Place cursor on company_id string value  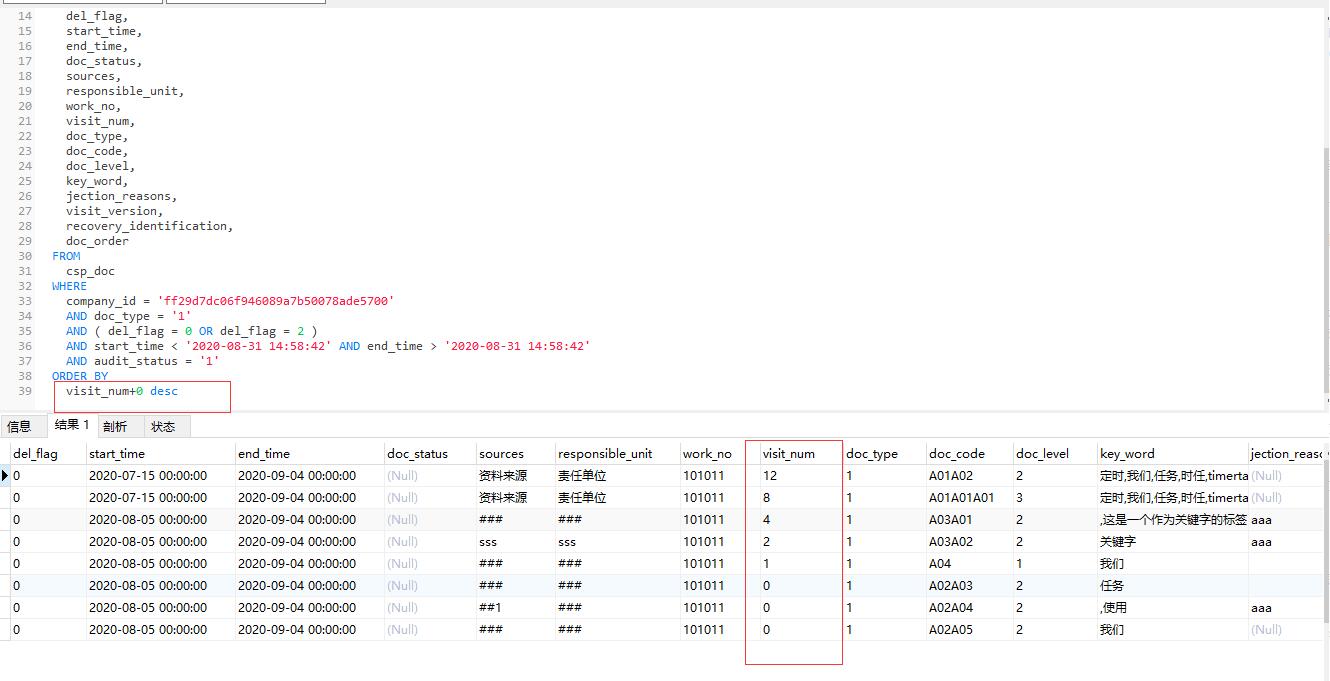click(275, 301)
